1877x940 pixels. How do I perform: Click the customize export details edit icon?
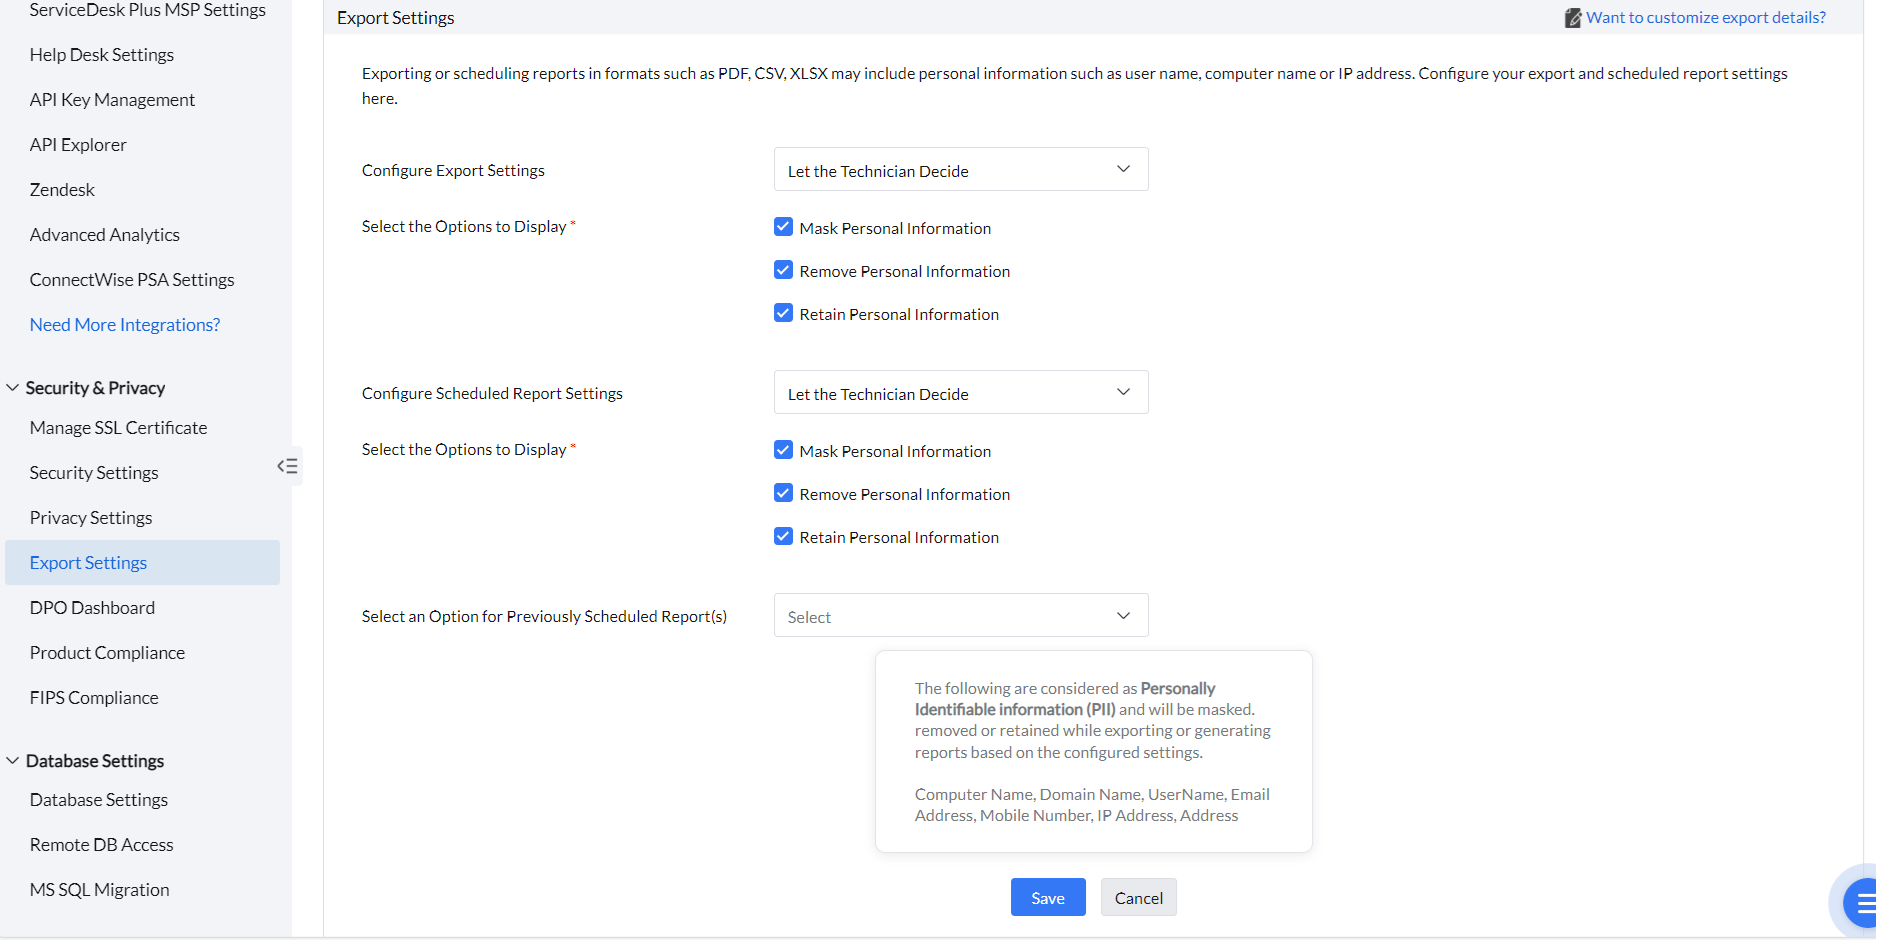point(1572,18)
